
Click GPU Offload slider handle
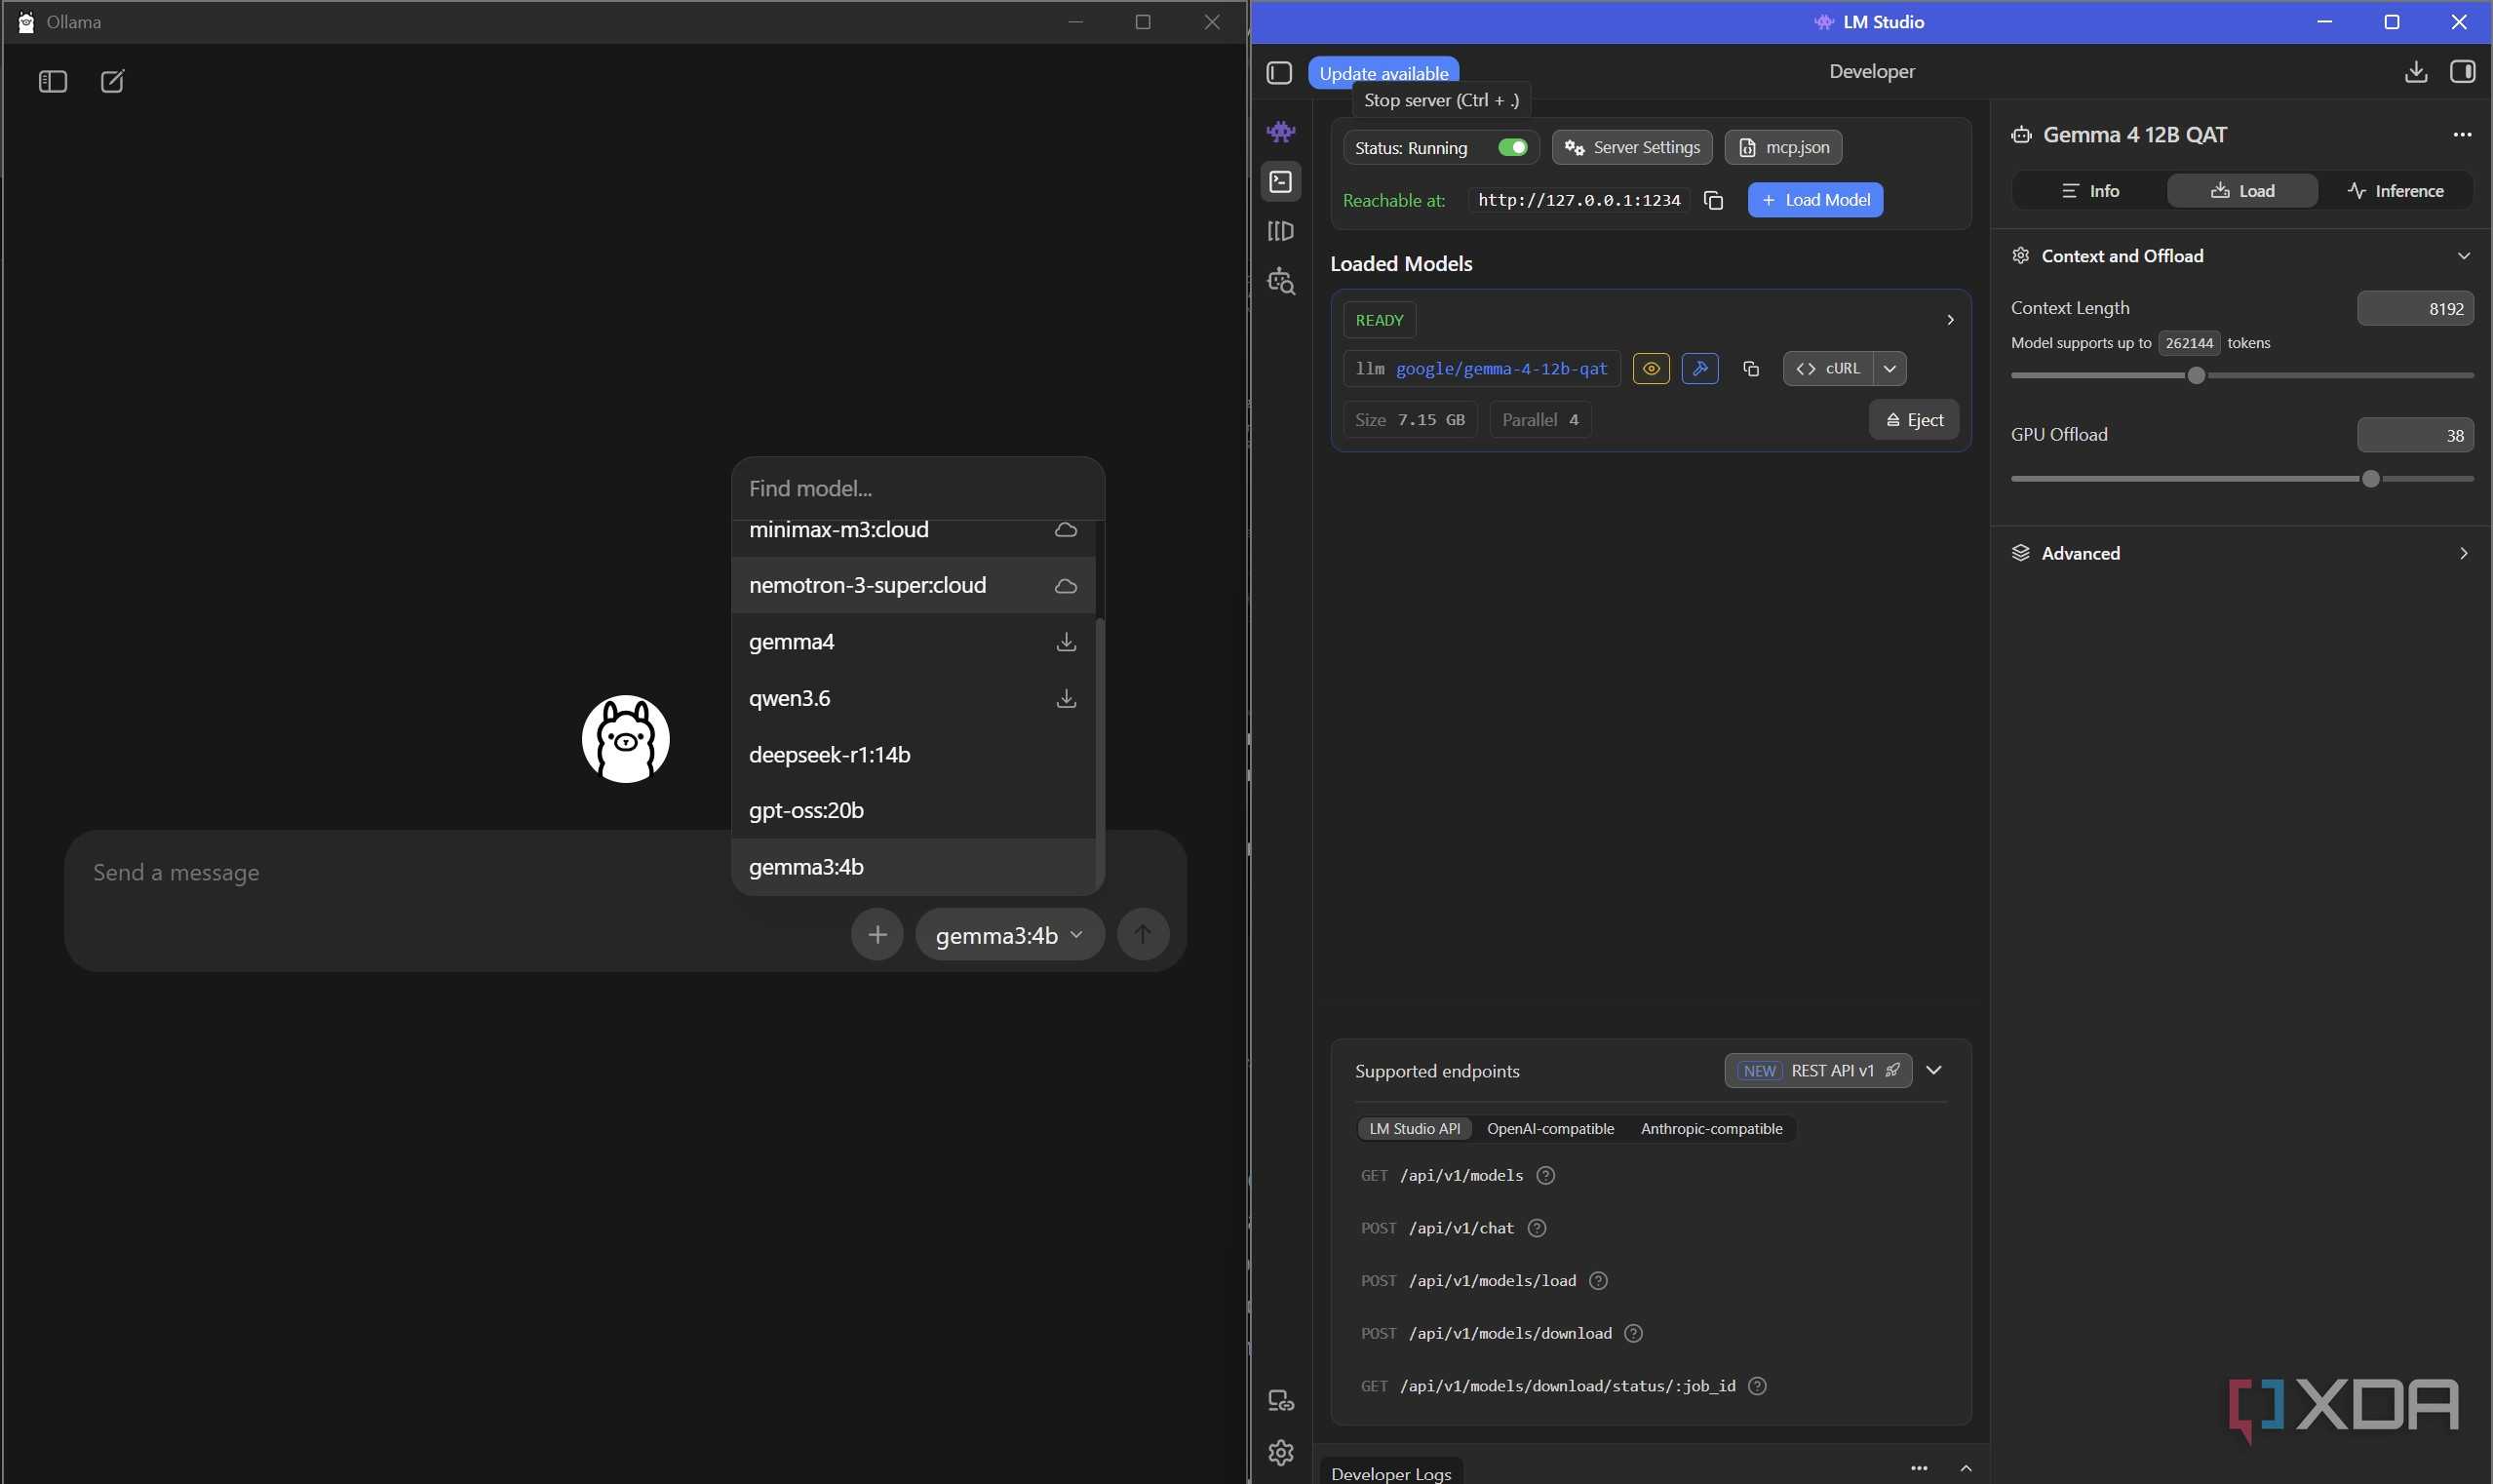tap(2370, 479)
